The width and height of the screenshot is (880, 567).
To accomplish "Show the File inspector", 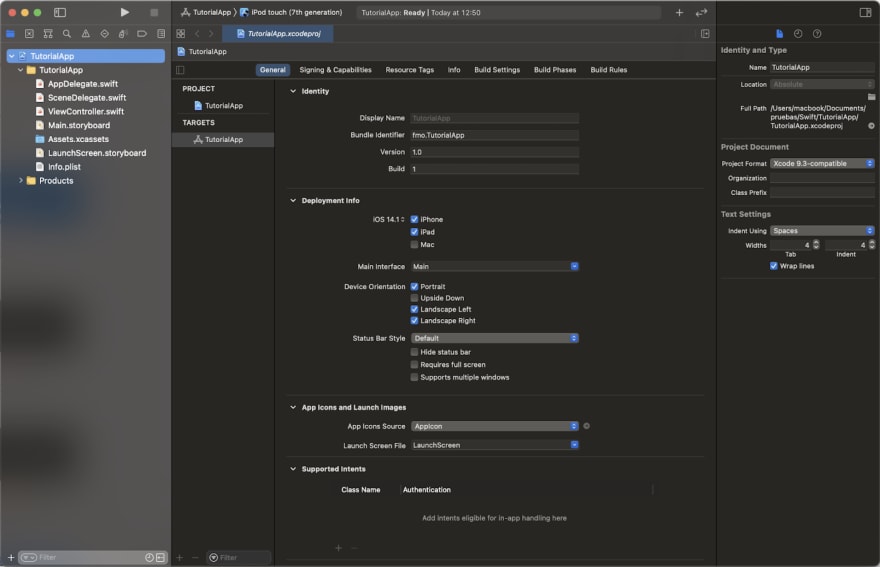I will 780,34.
